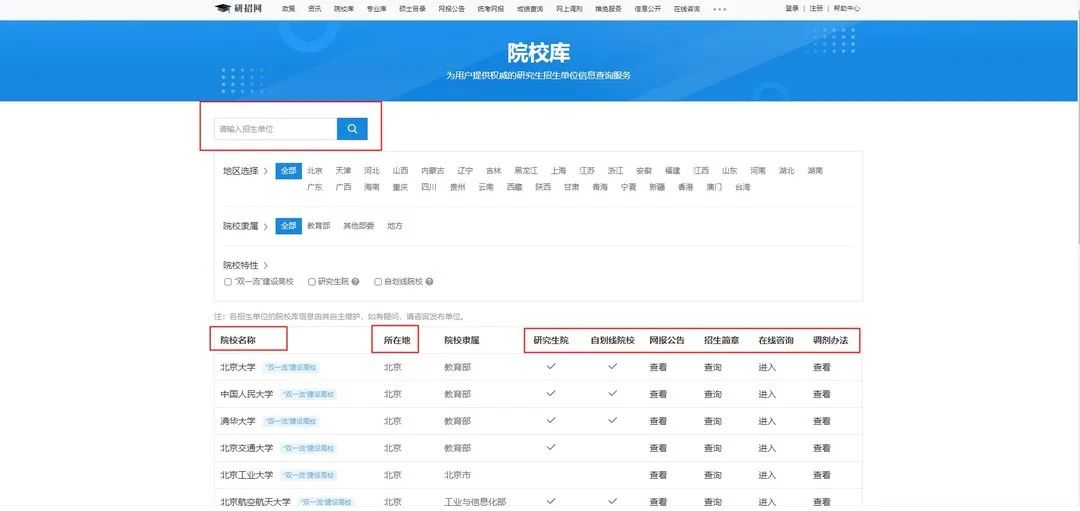This screenshot has width=1080, height=511.
Task: Click help icon next to 研究生院 checkbox
Action: click(x=358, y=282)
